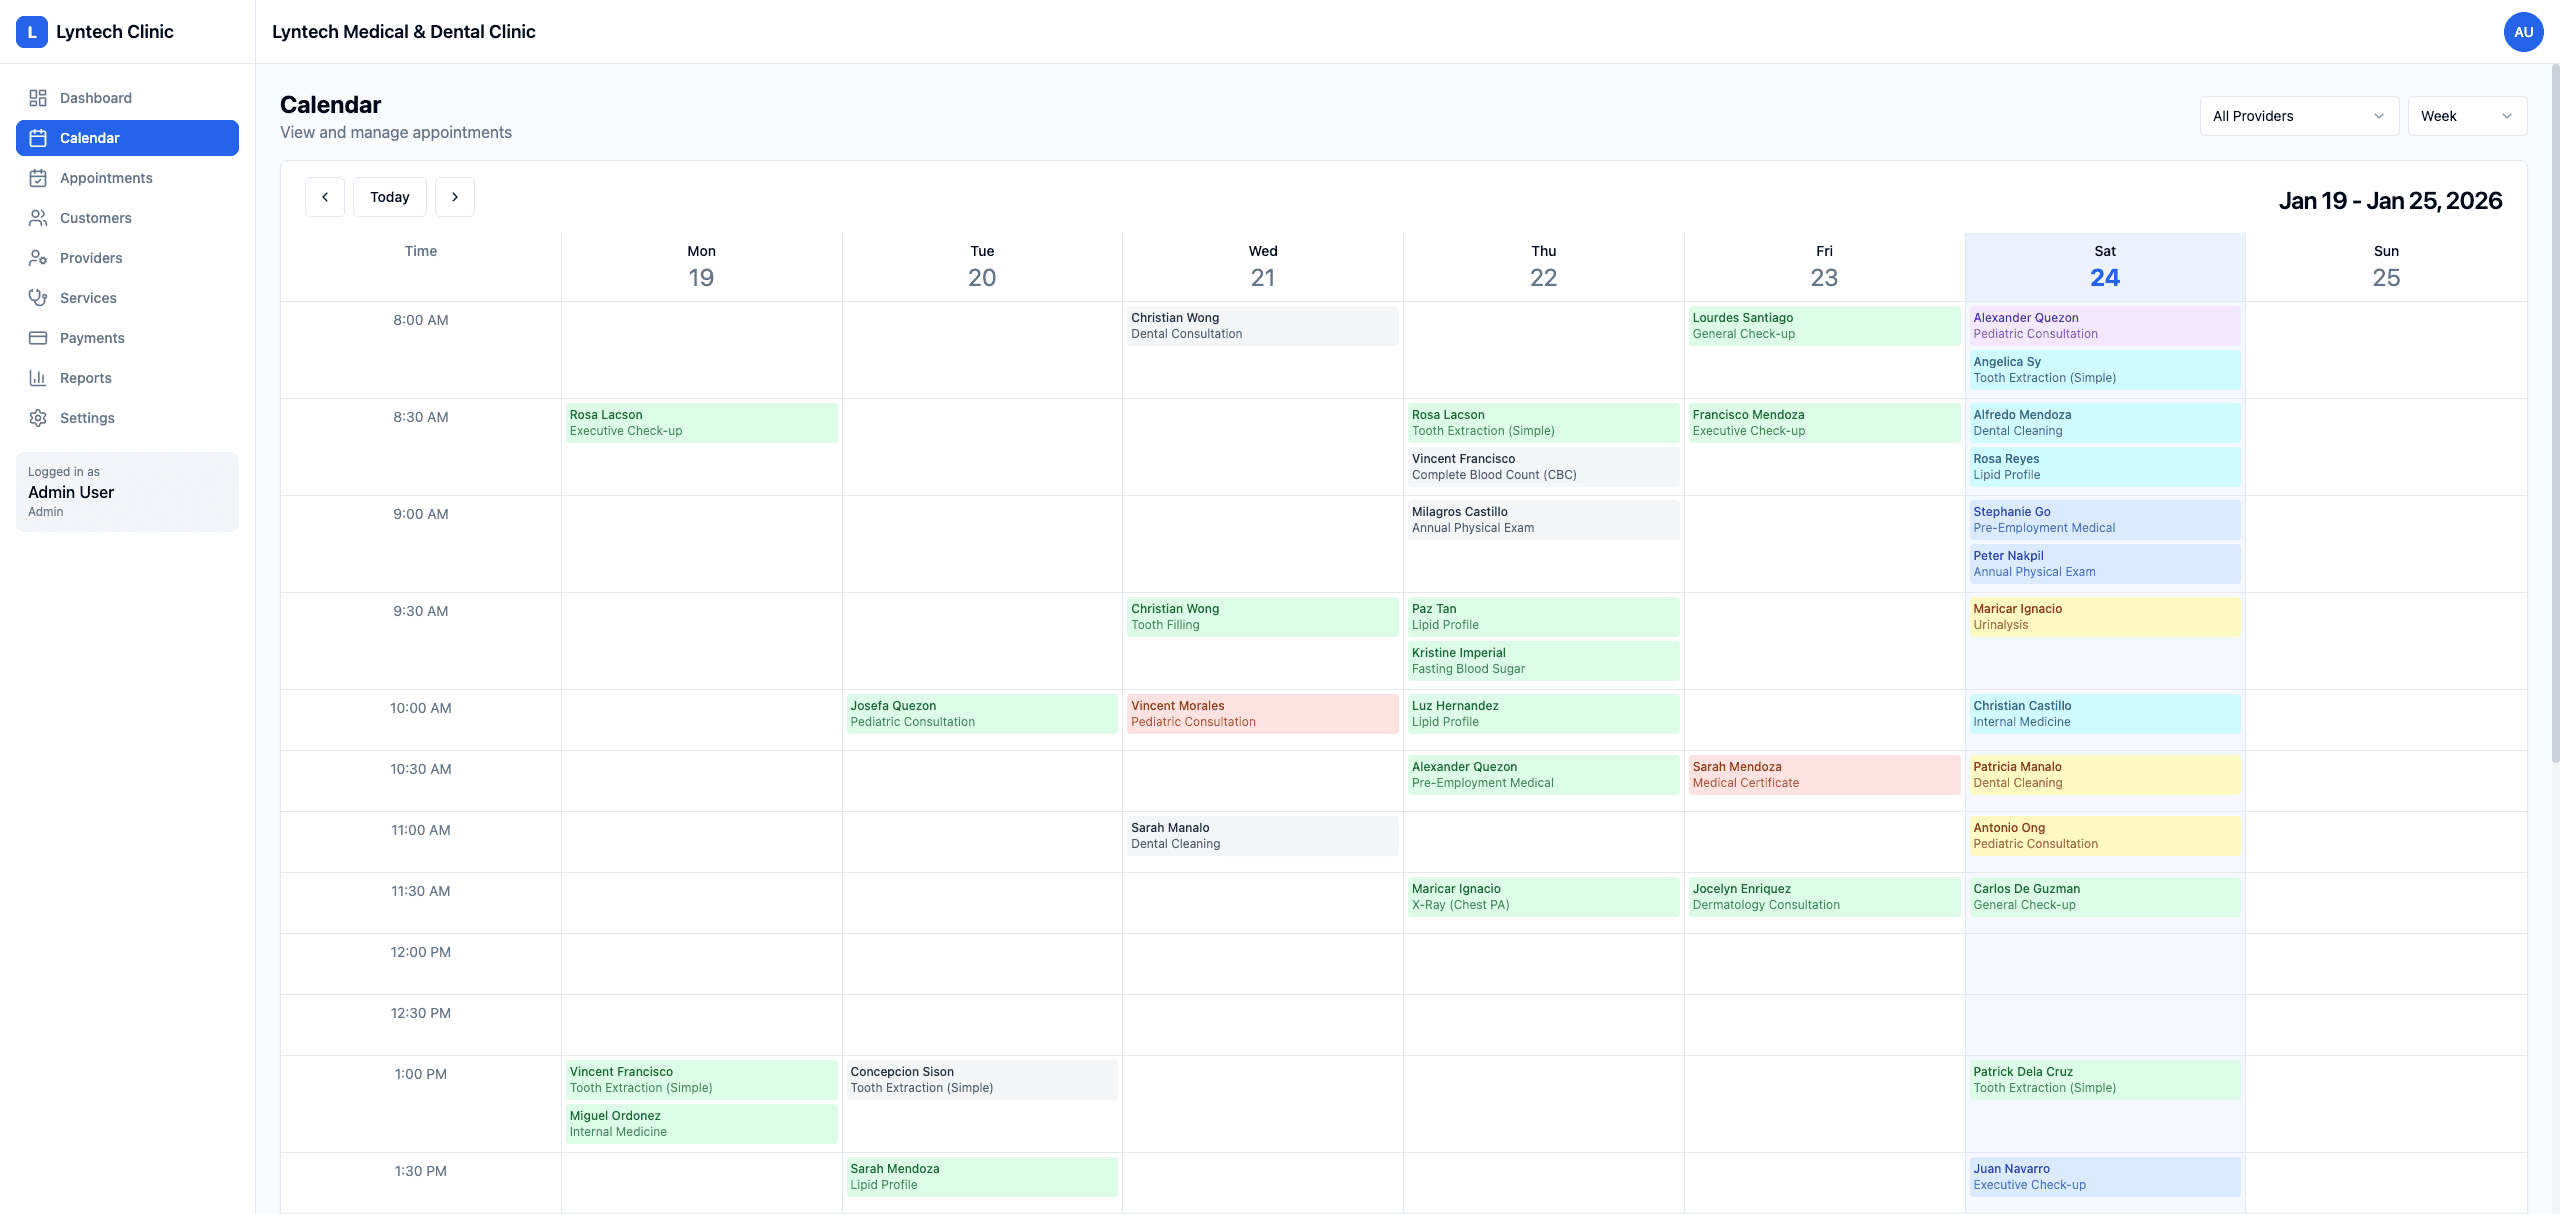Open Dashboard menu item
The width and height of the screenshot is (2560, 1214).
point(127,98)
